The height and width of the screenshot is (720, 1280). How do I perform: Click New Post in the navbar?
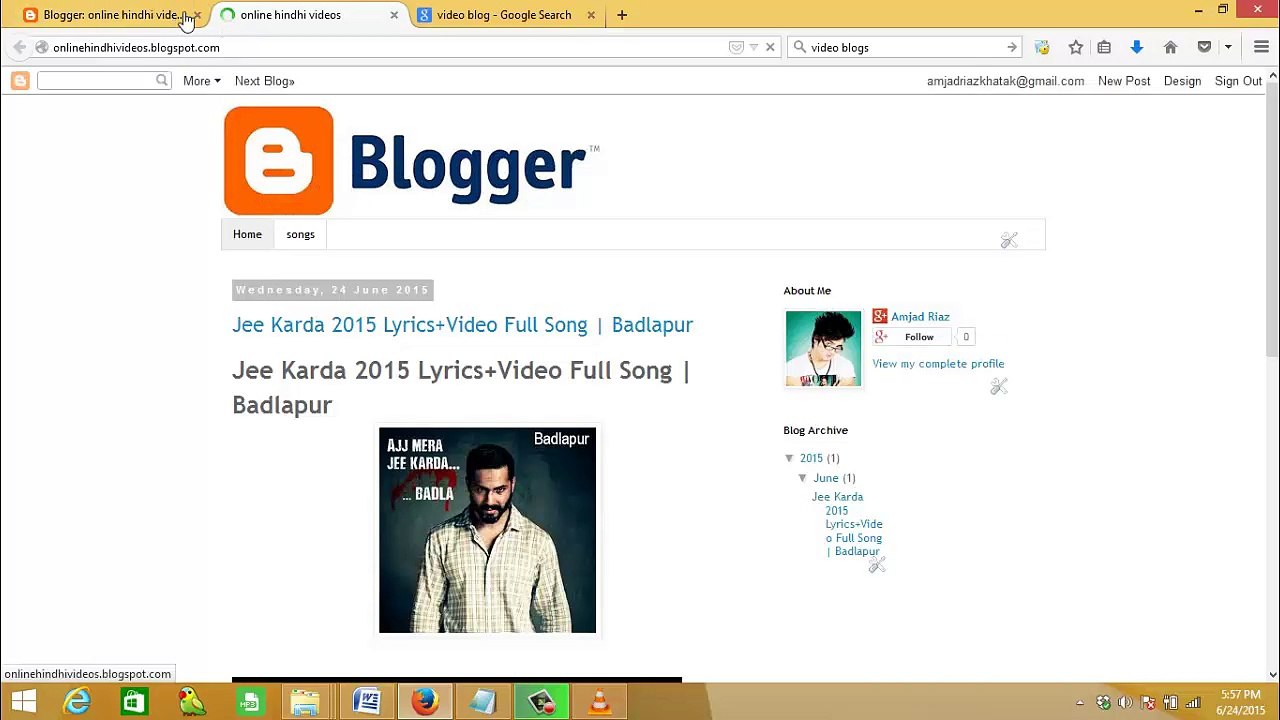[x=1124, y=81]
